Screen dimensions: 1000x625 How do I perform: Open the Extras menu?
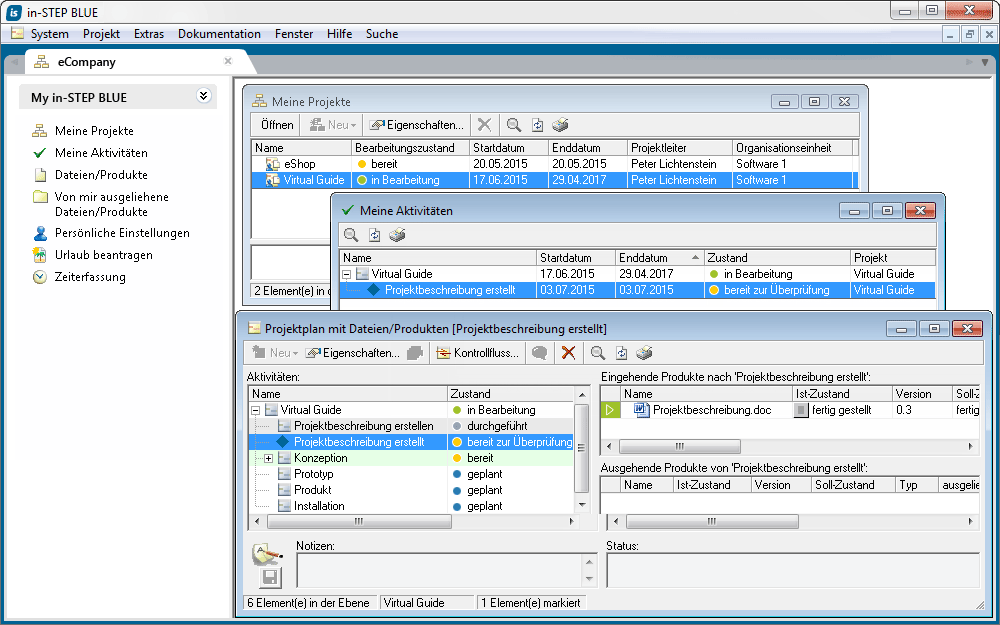pyautogui.click(x=149, y=34)
